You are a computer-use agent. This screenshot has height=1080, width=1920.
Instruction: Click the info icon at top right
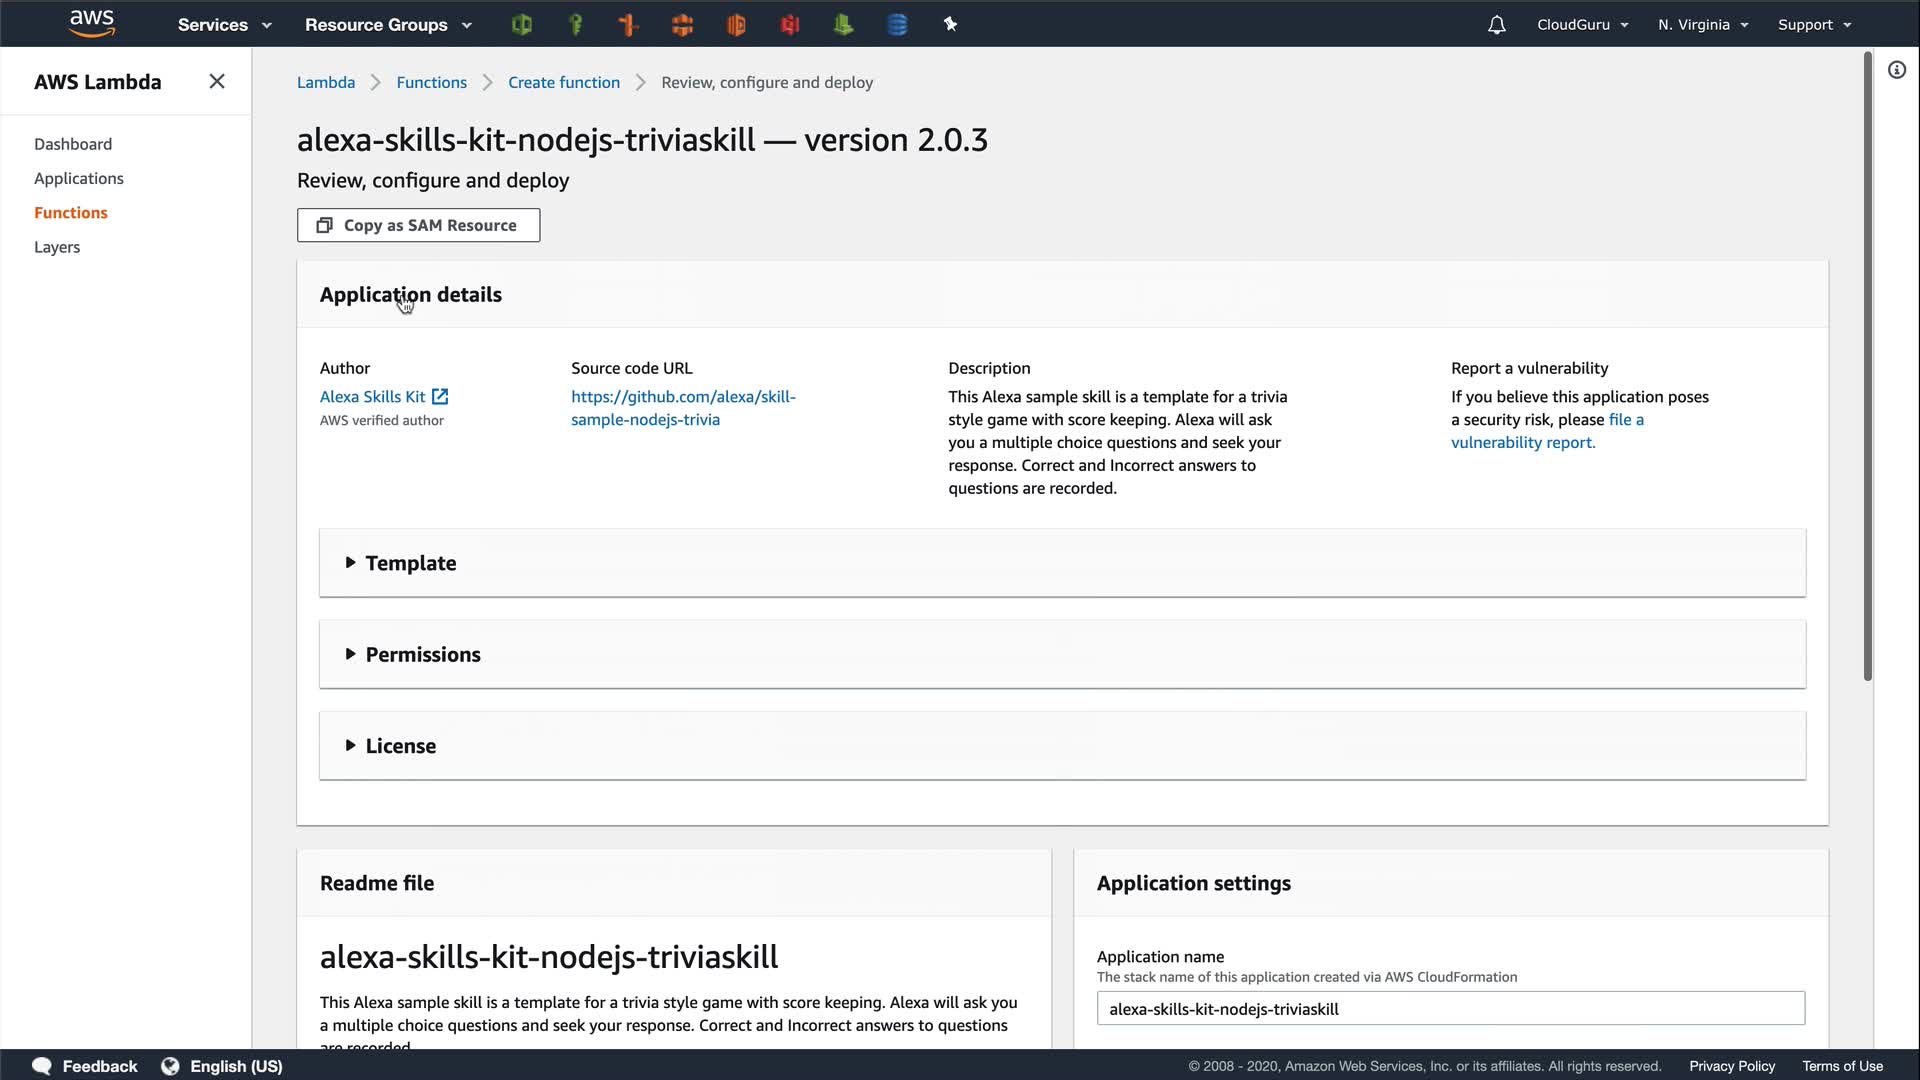[1896, 70]
